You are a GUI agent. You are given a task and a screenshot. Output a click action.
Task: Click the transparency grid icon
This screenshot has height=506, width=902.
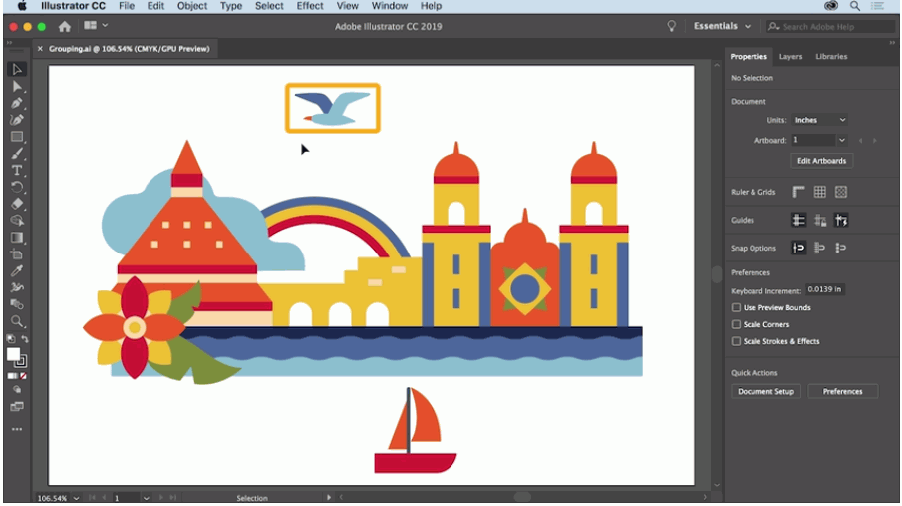click(841, 192)
